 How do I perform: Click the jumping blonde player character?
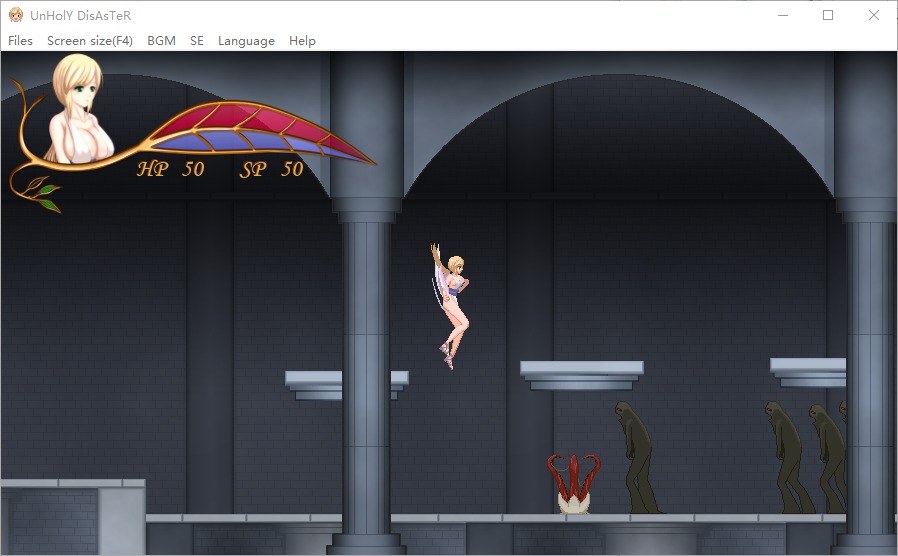450,300
